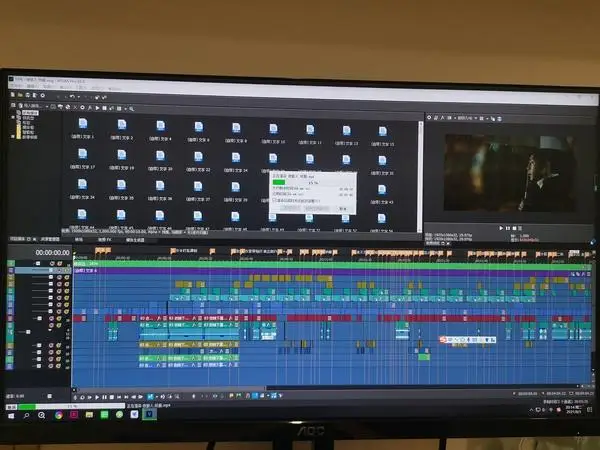Click copy snapshot icon in preview toolbar
Viewport: 600px width, 450px height.
493,119
